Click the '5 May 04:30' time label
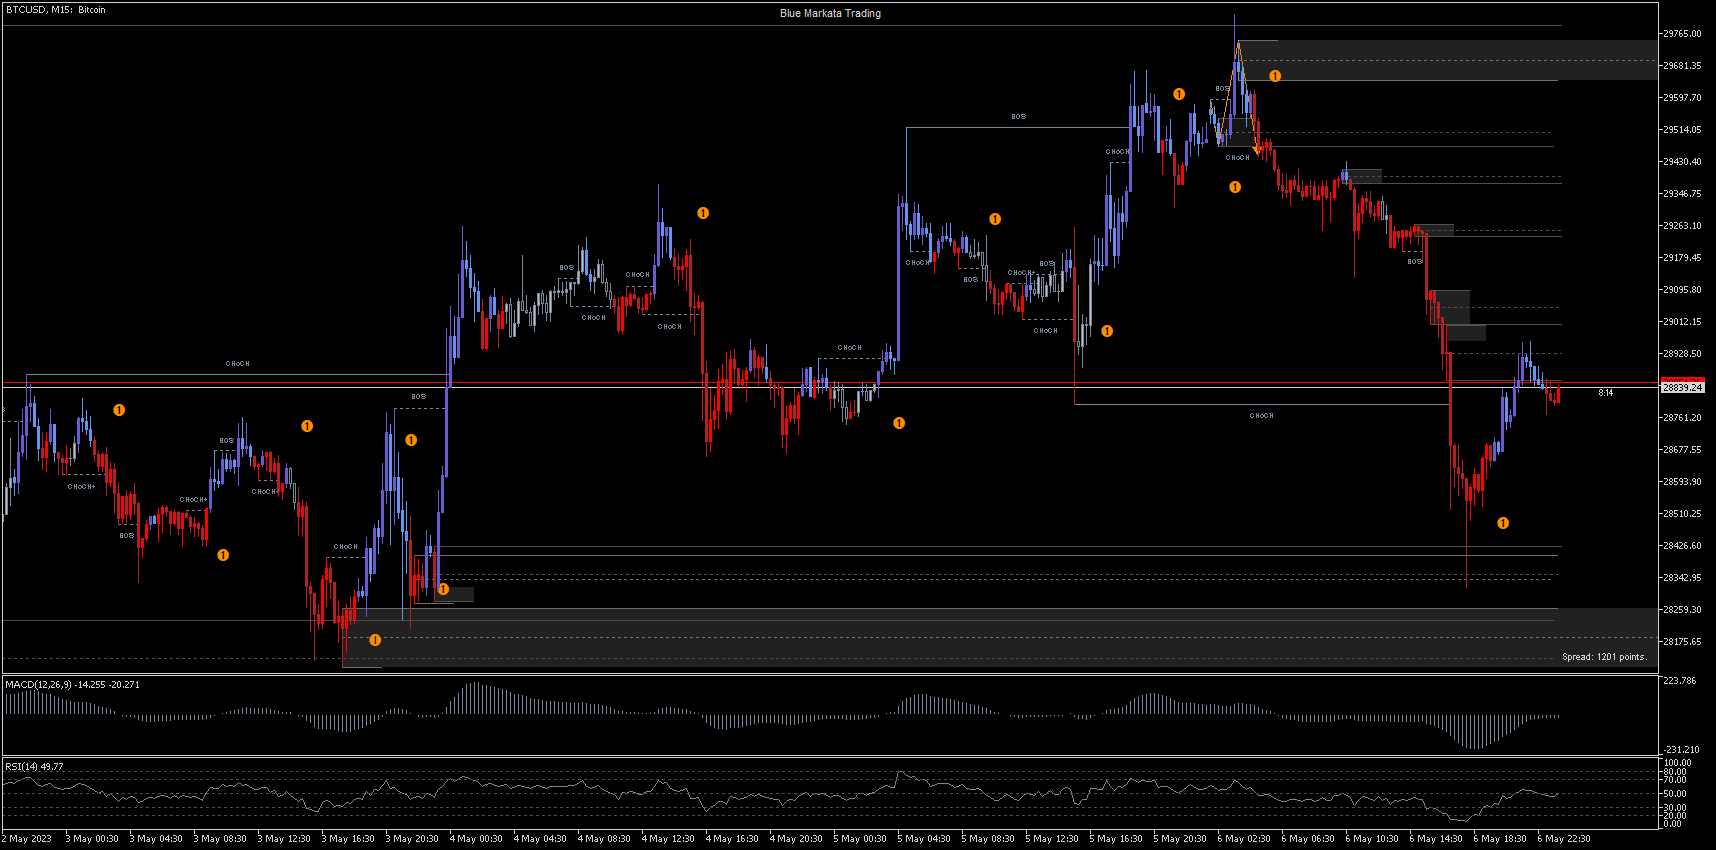The width and height of the screenshot is (1716, 850). [x=924, y=839]
